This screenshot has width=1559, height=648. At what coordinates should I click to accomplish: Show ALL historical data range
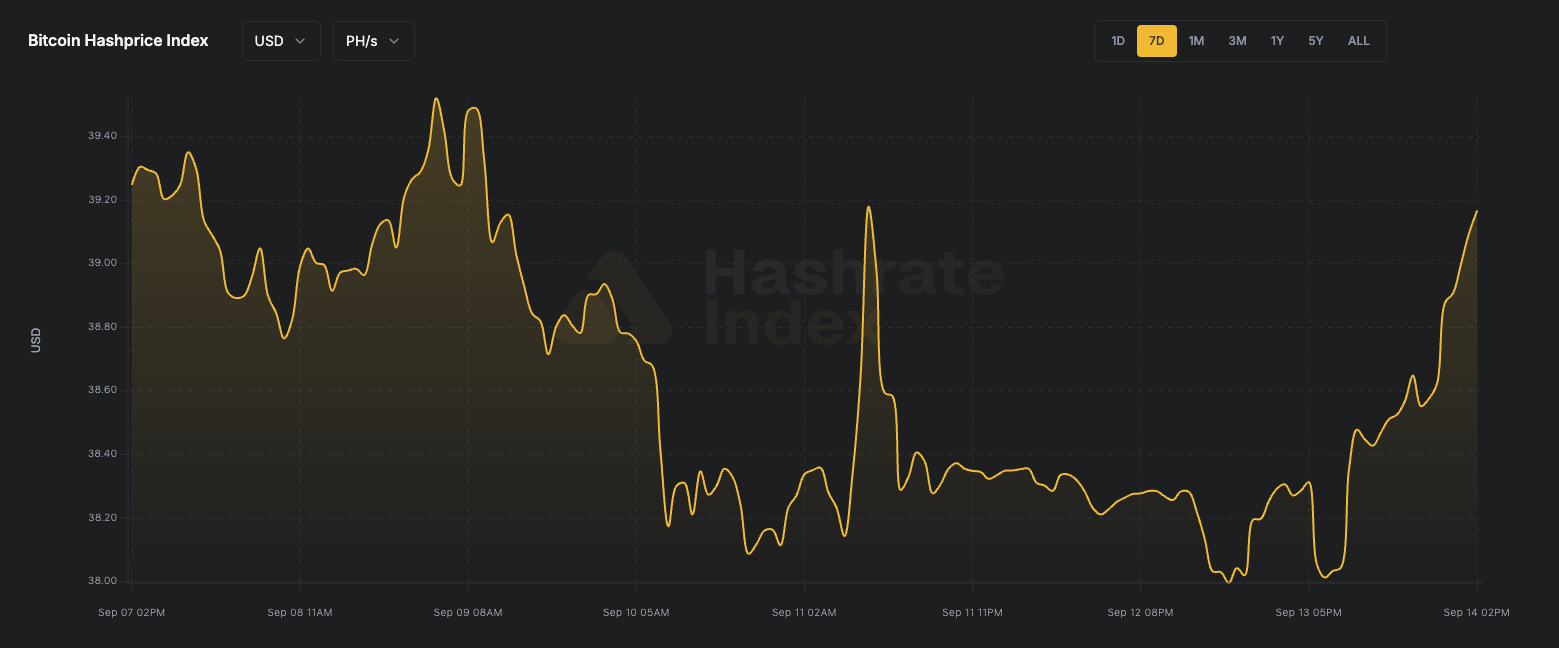1358,41
